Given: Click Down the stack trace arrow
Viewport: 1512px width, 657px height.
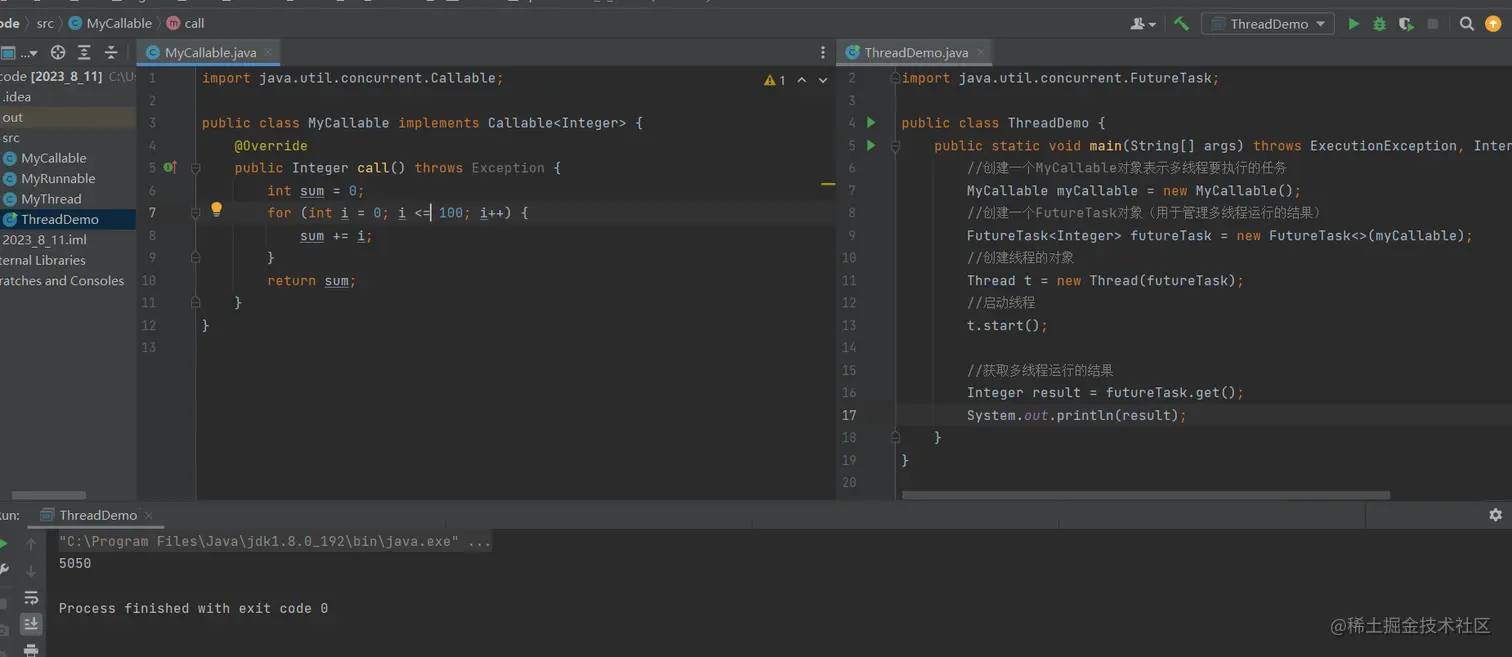Looking at the screenshot, I should coord(31,570).
